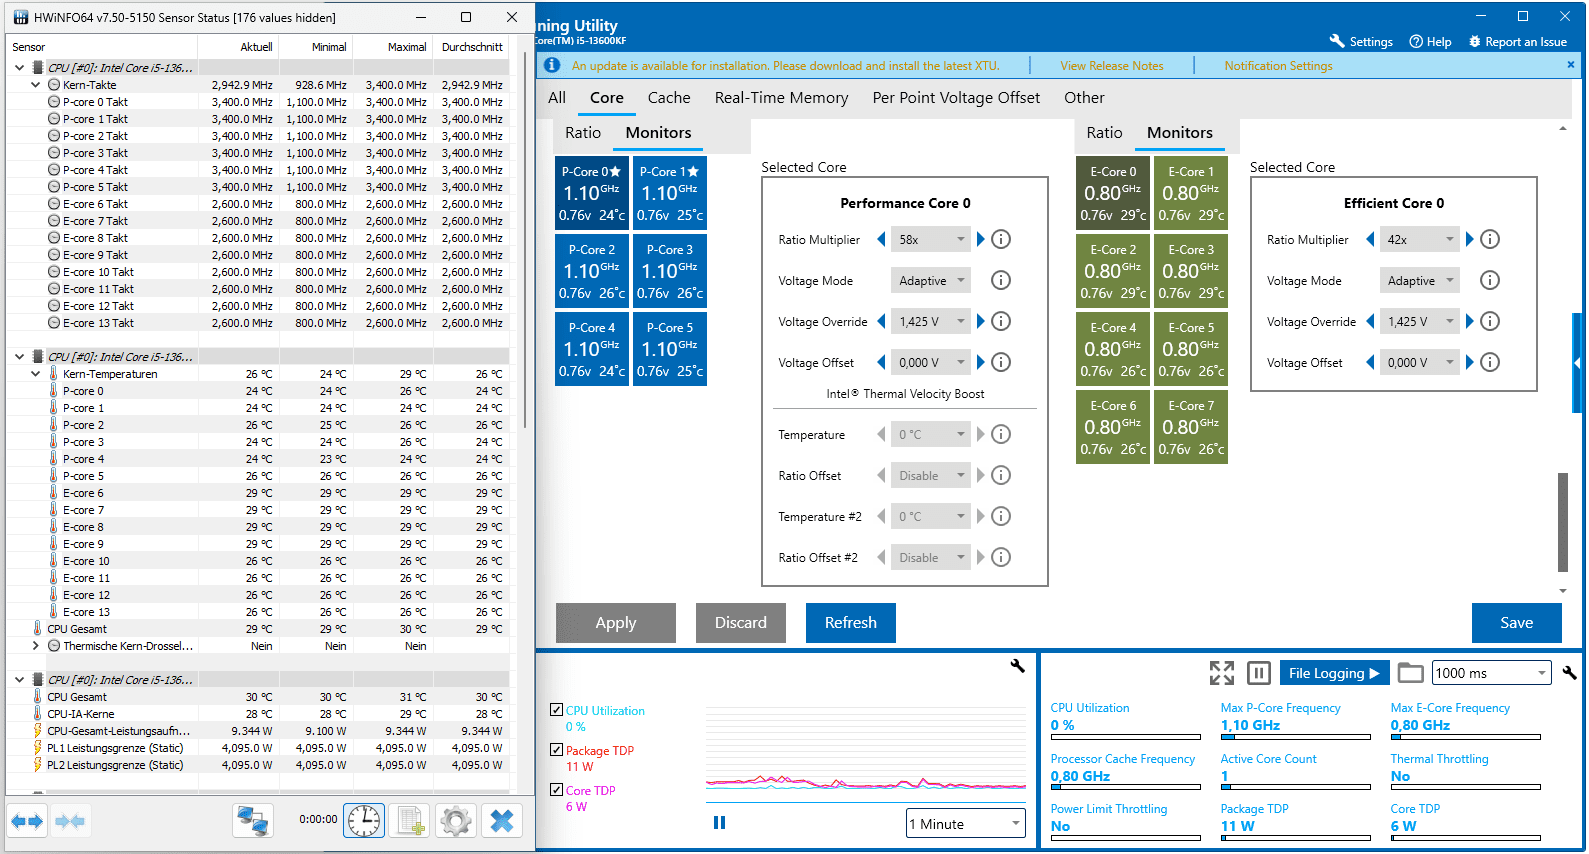Start File Logging
The width and height of the screenshot is (1589, 854).
point(1333,673)
